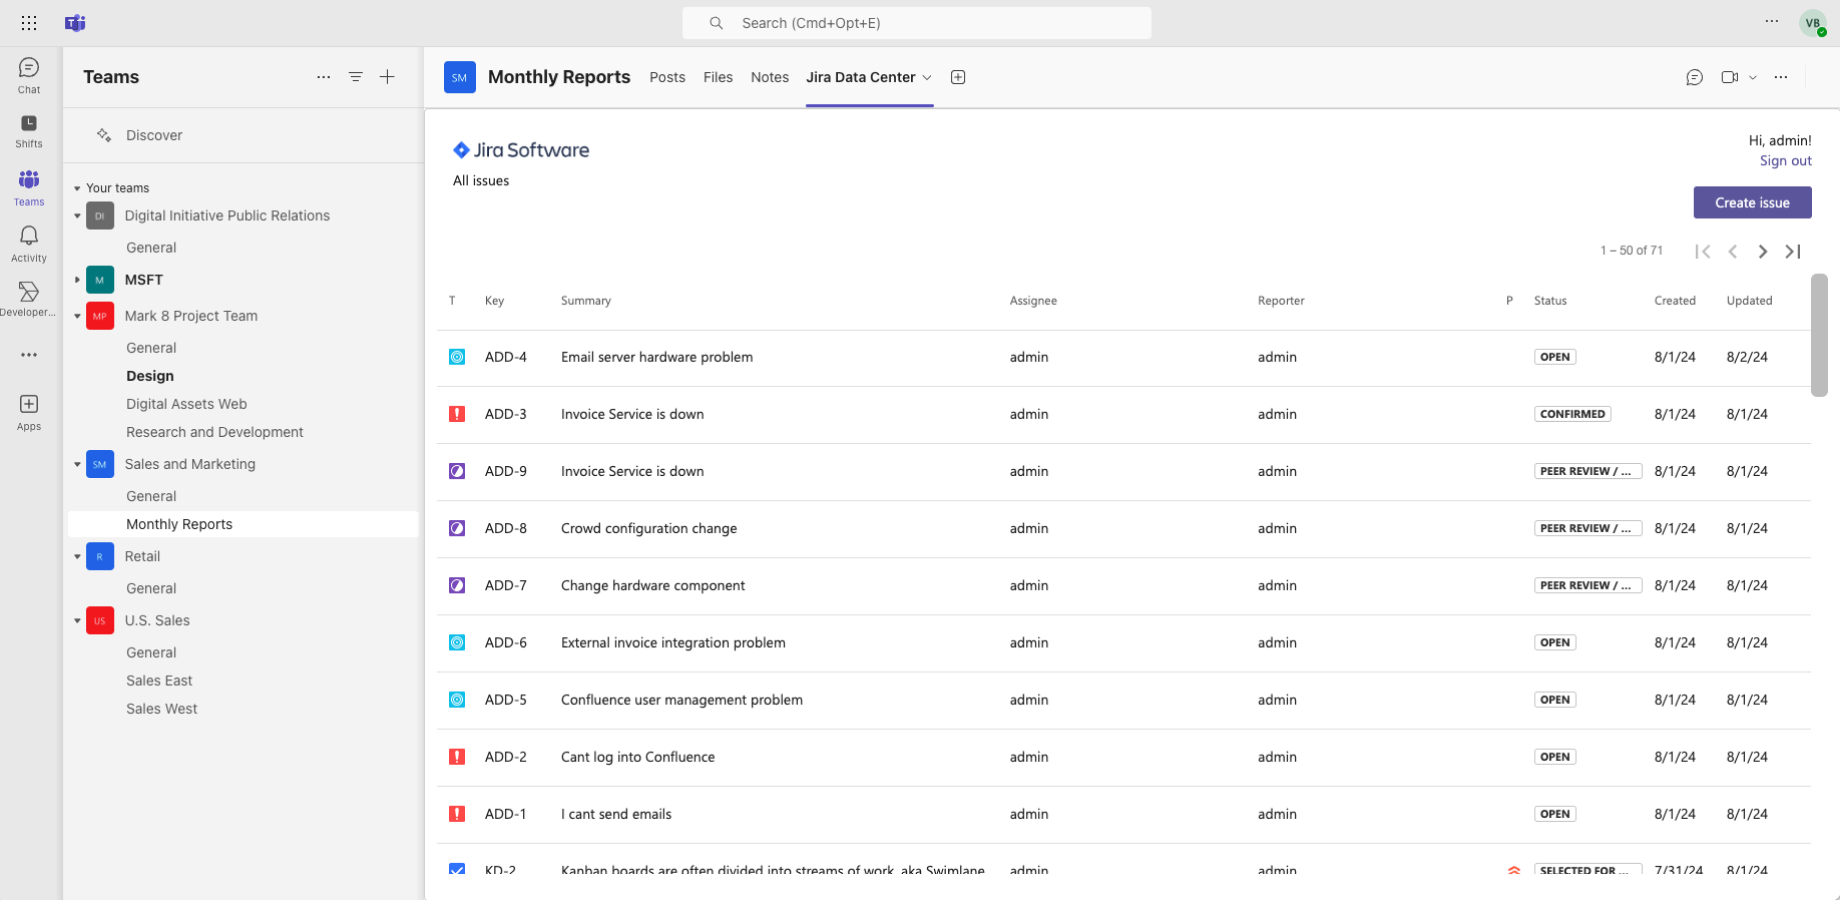Screen dimensions: 1840x900
Task: Collapse the Sales and Marketing team
Action: (77, 464)
